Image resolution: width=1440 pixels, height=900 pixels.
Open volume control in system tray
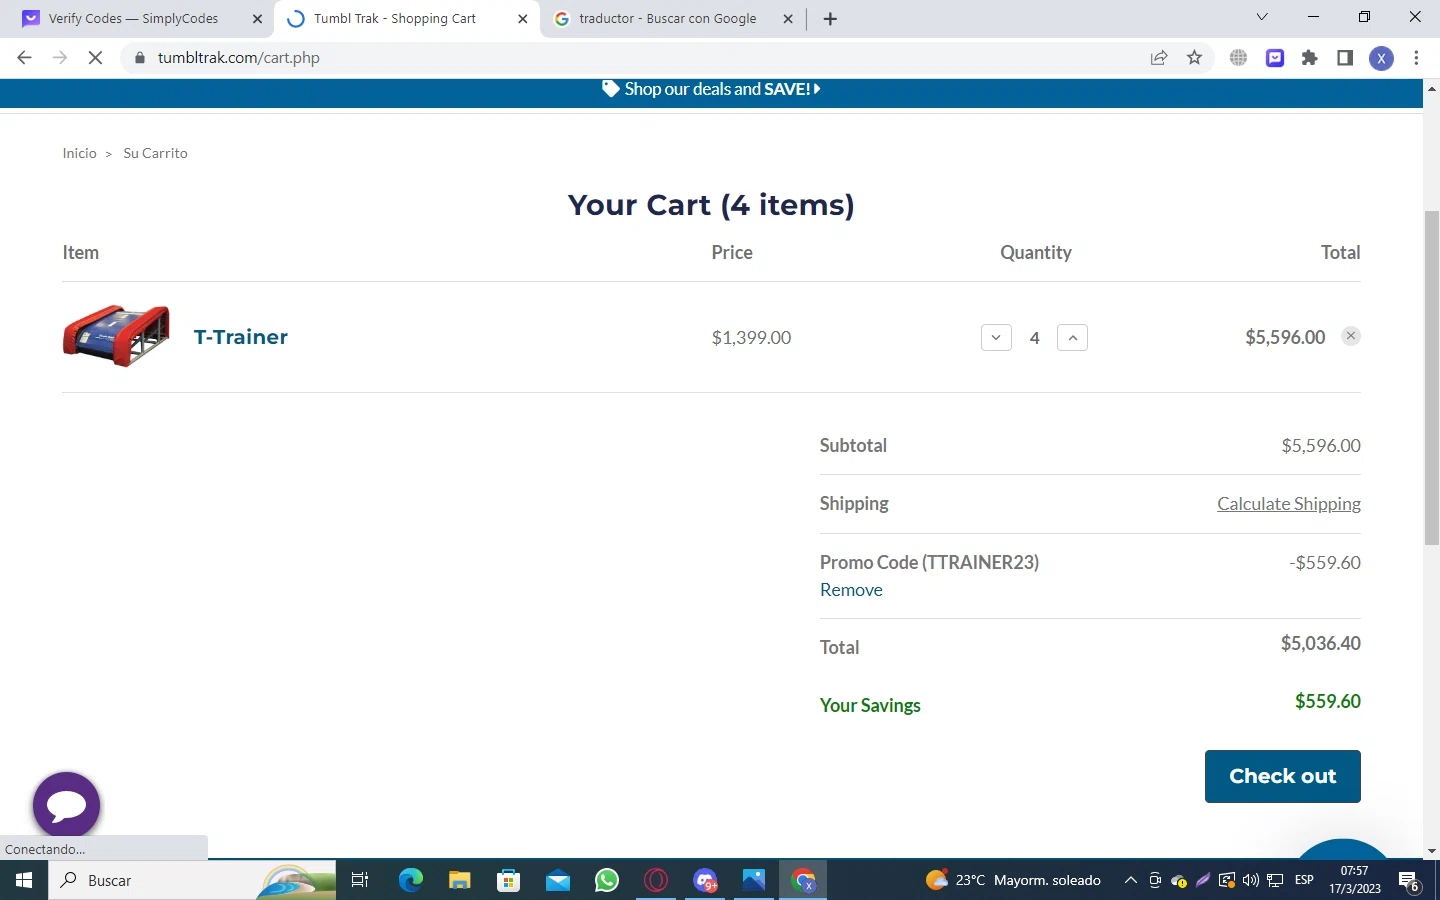point(1251,880)
